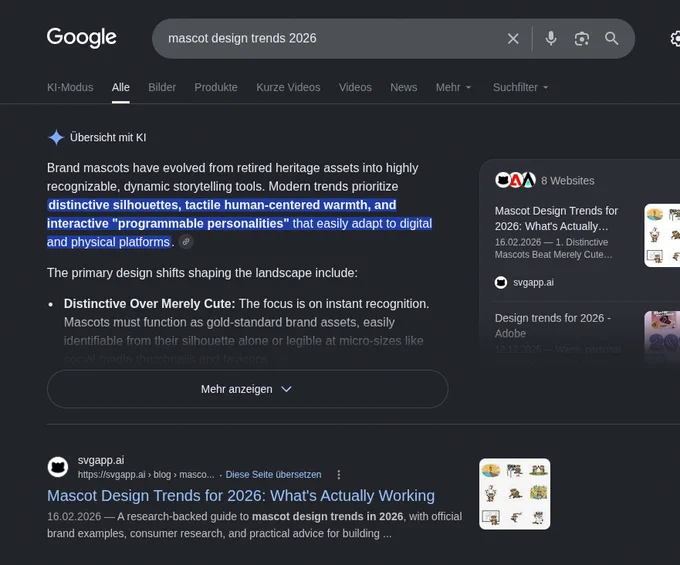Click svgapp.ai site name in sources panel
The width and height of the screenshot is (680, 565).
pos(533,283)
